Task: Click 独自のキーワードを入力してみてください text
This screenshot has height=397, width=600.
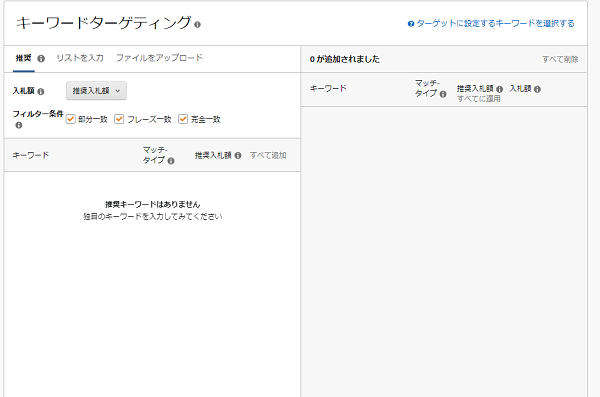Action: [x=153, y=217]
